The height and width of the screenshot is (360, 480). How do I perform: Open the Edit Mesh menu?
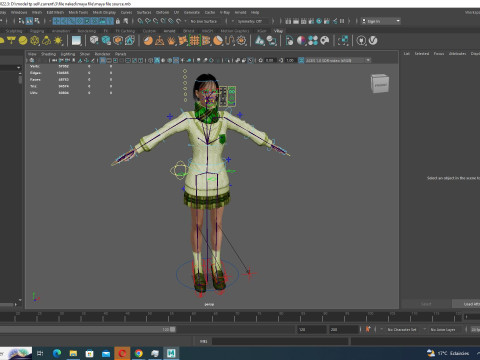tap(55, 12)
